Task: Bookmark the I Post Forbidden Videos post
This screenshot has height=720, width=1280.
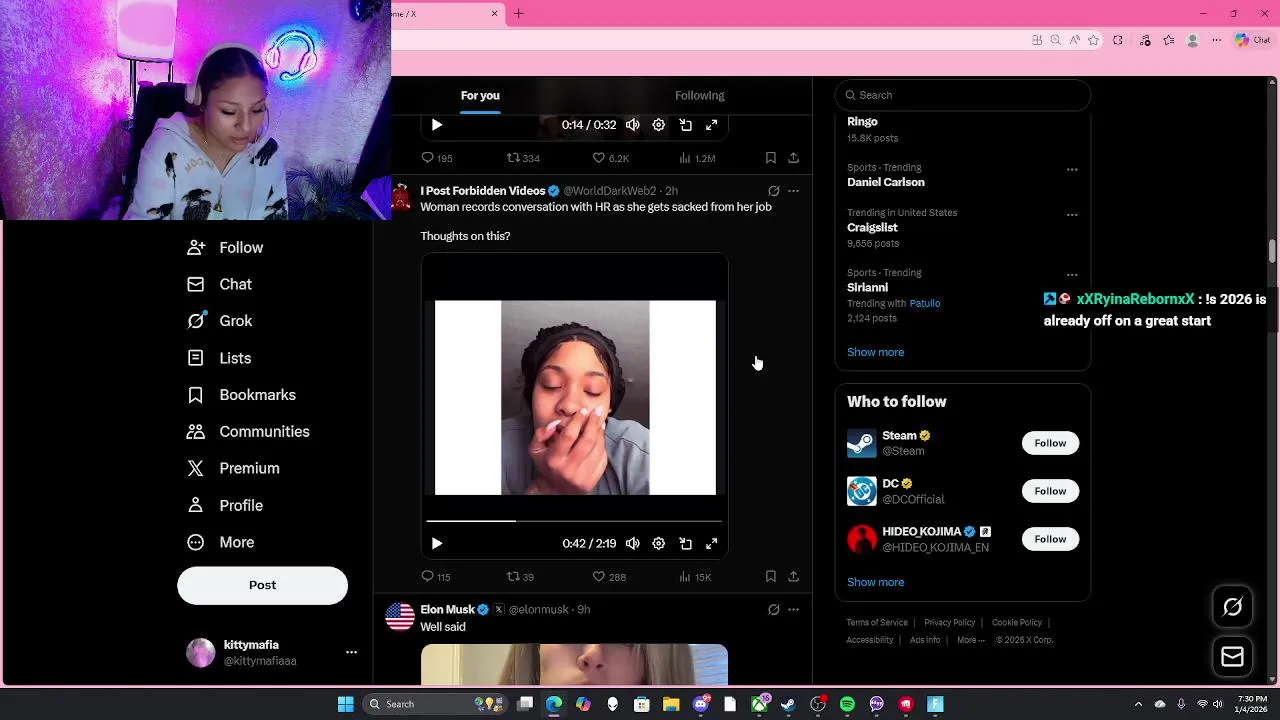Action: click(x=771, y=577)
